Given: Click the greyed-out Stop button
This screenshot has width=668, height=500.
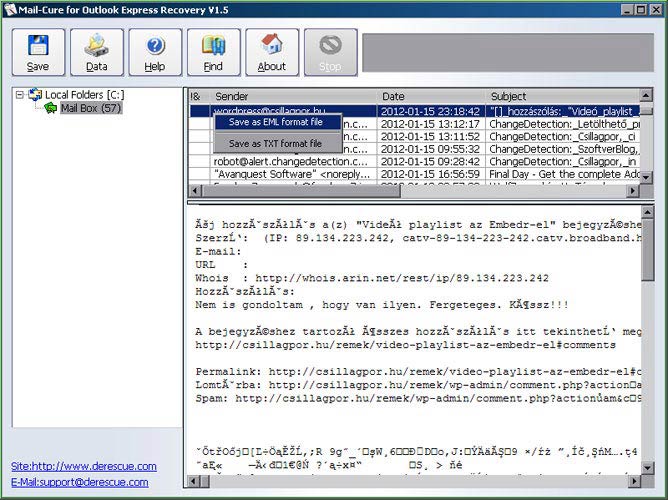Looking at the screenshot, I should point(331,52).
